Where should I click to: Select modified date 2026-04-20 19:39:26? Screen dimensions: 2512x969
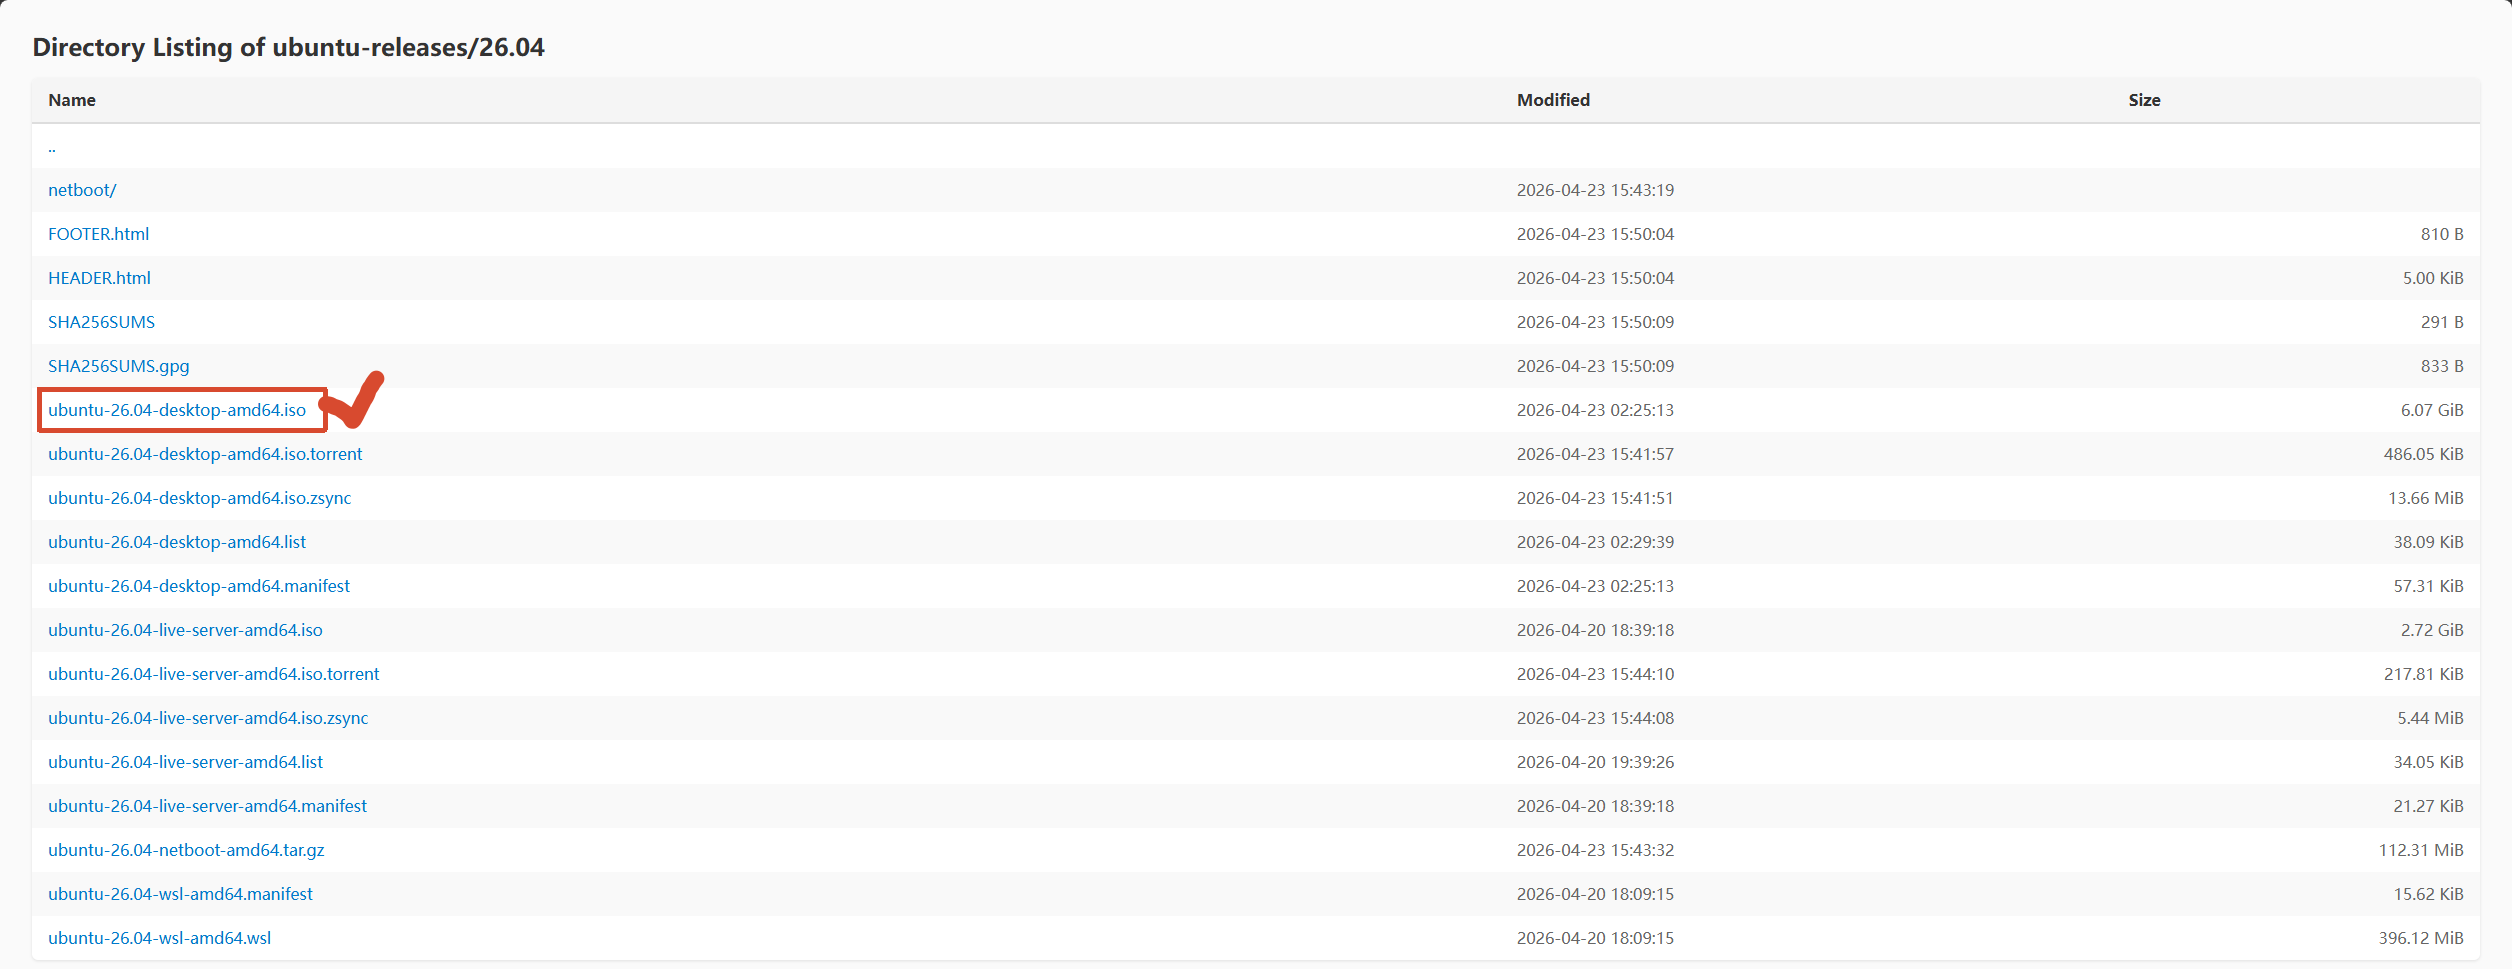point(1595,762)
